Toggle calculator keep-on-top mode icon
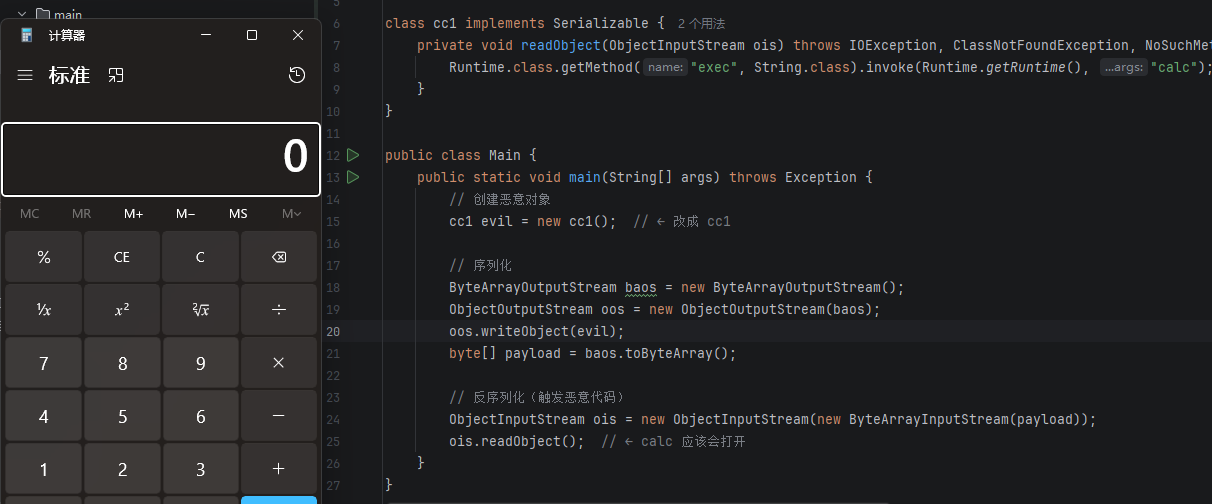Viewport: 1212px width, 504px height. (x=116, y=75)
